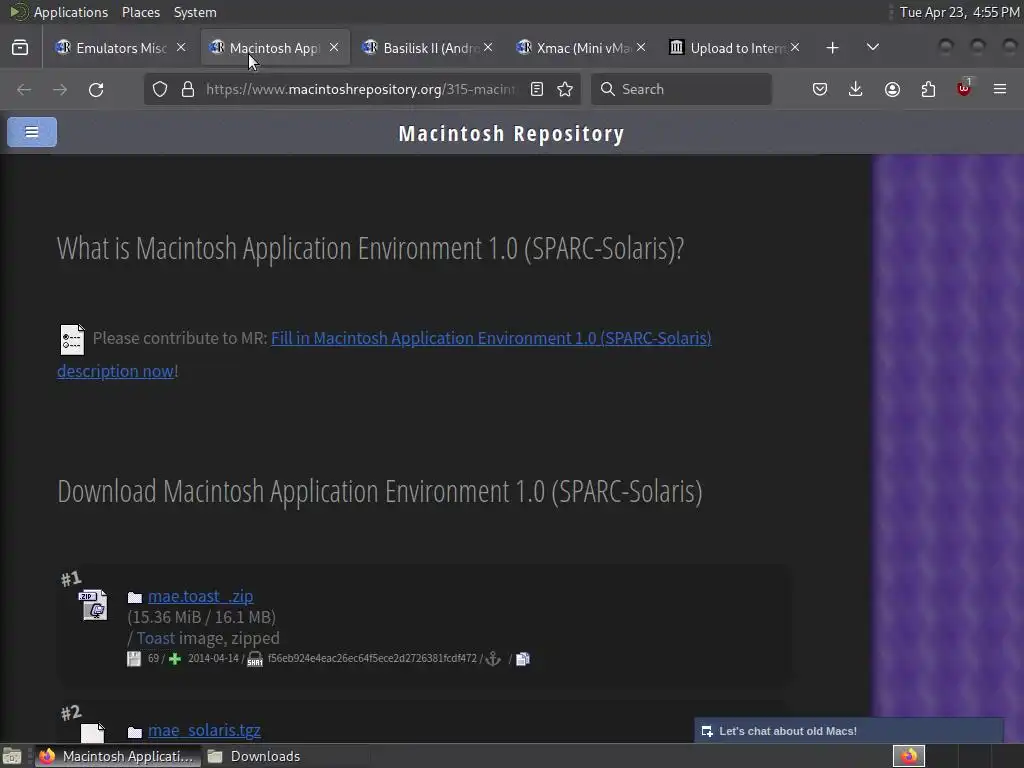Click the contribute document icon before 'Please contribute'
This screenshot has width=1024, height=768.
pyautogui.click(x=72, y=340)
